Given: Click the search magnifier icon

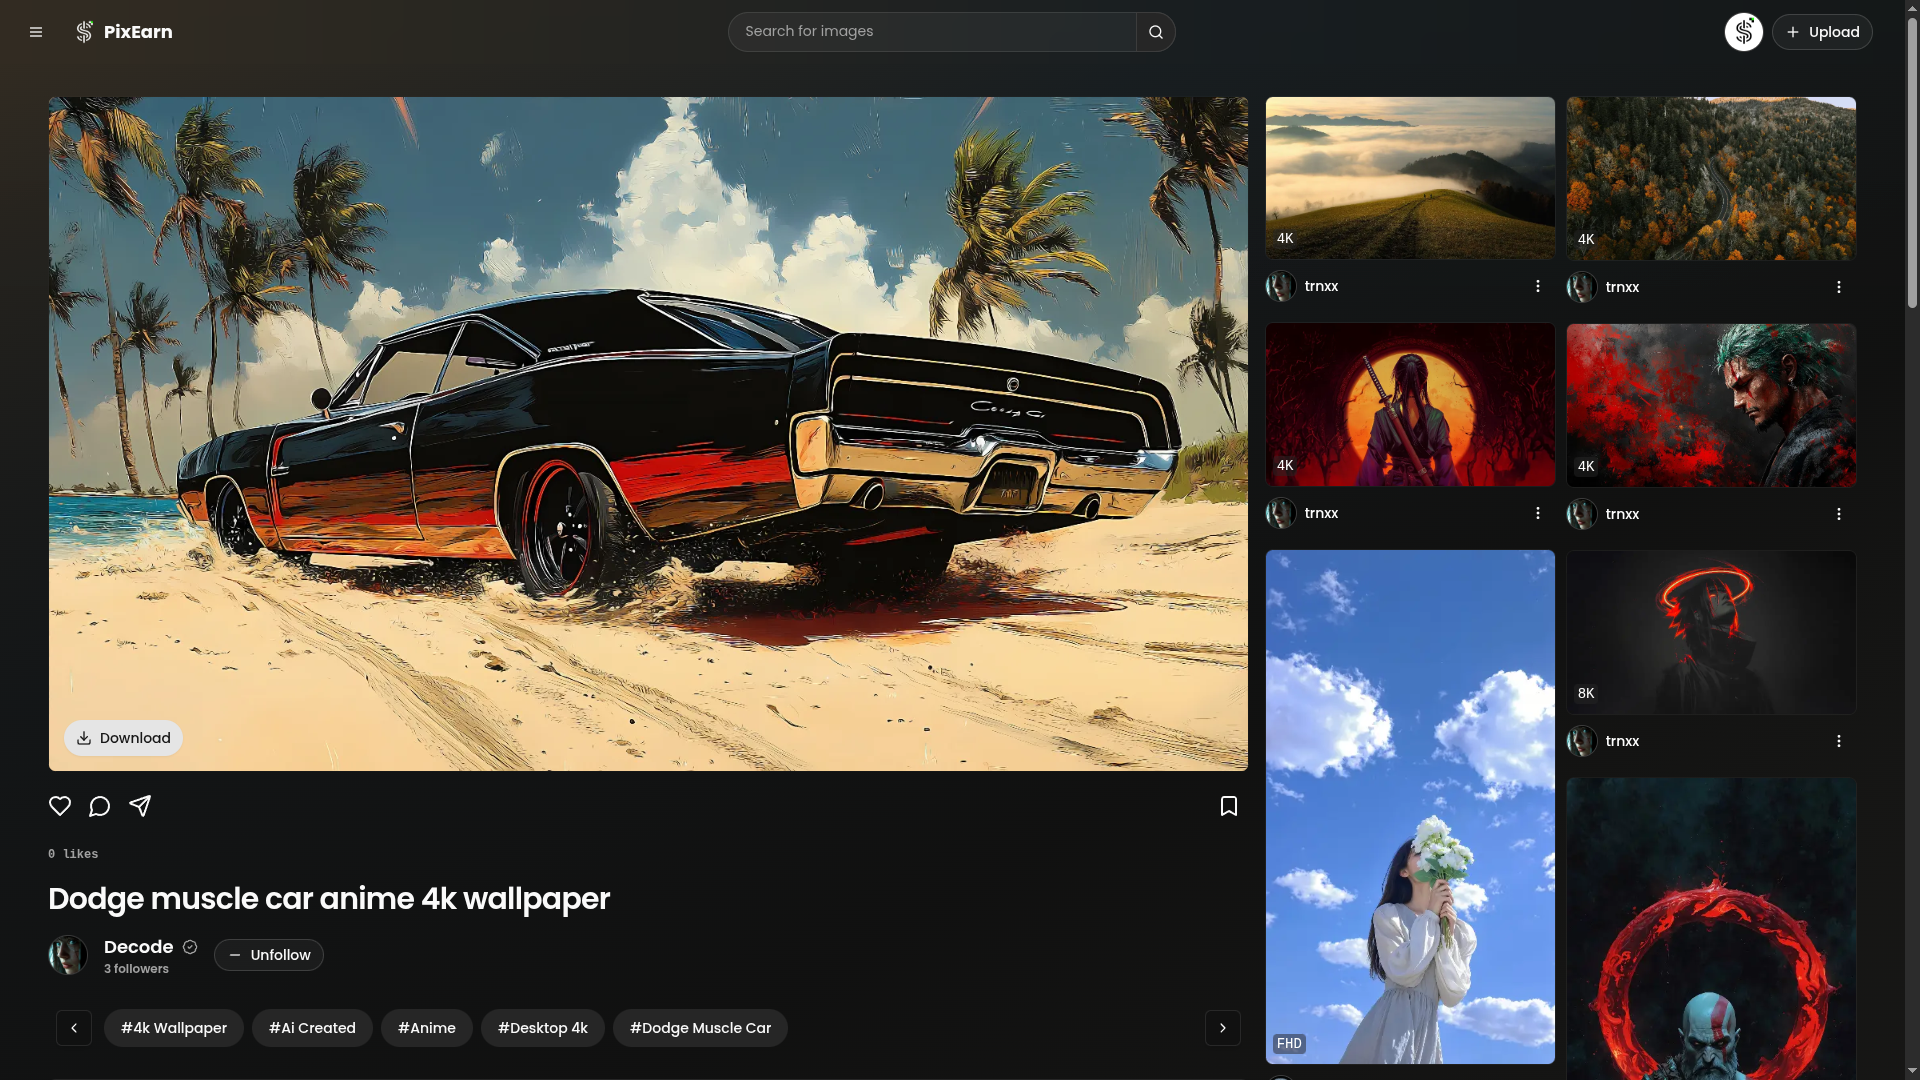Looking at the screenshot, I should coord(1155,31).
